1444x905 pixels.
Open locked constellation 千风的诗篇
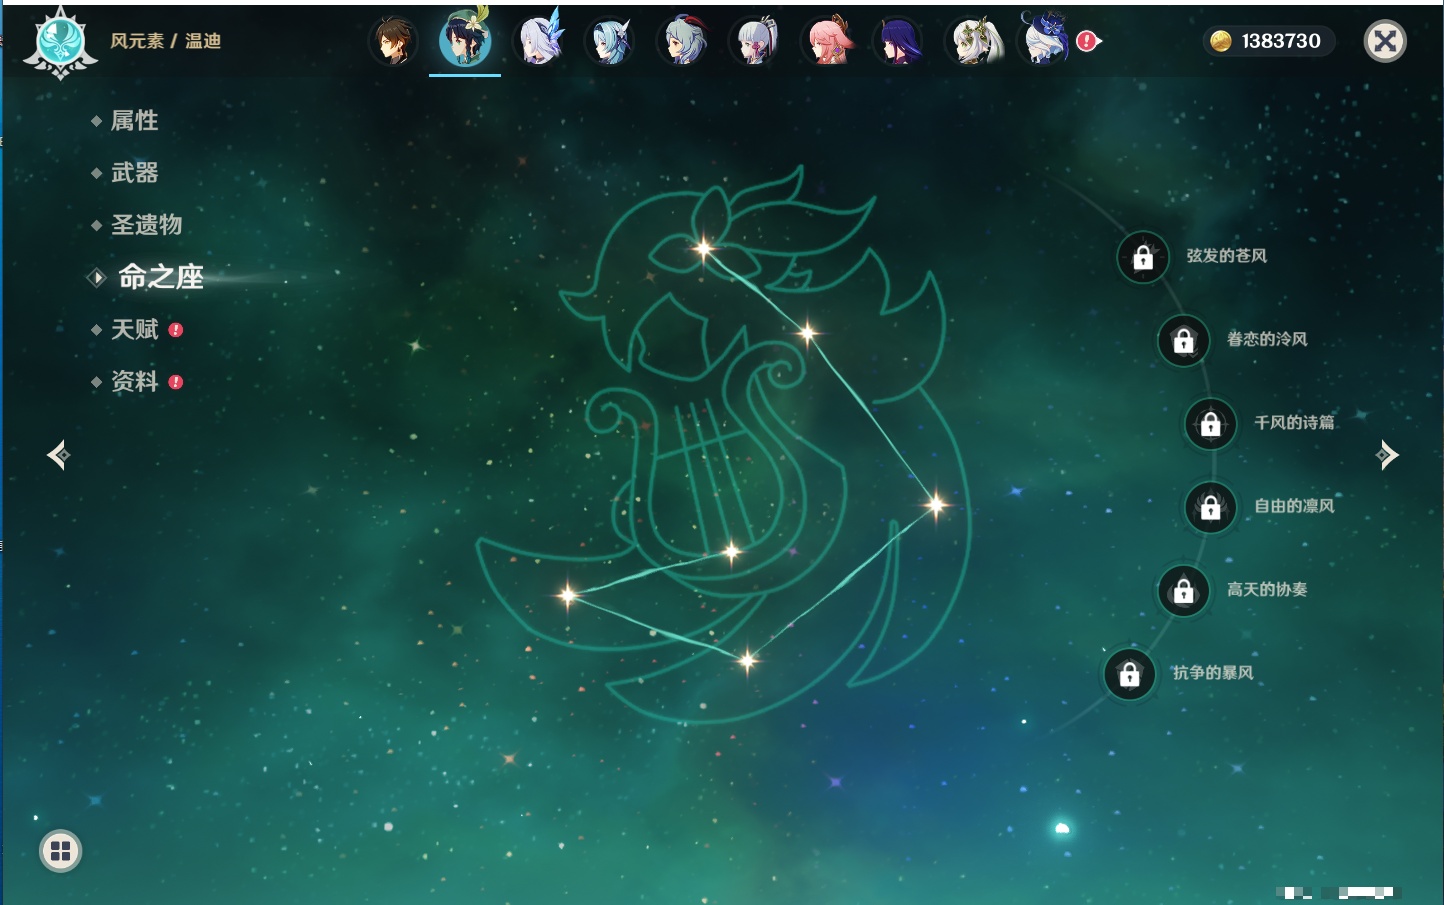click(x=1210, y=424)
